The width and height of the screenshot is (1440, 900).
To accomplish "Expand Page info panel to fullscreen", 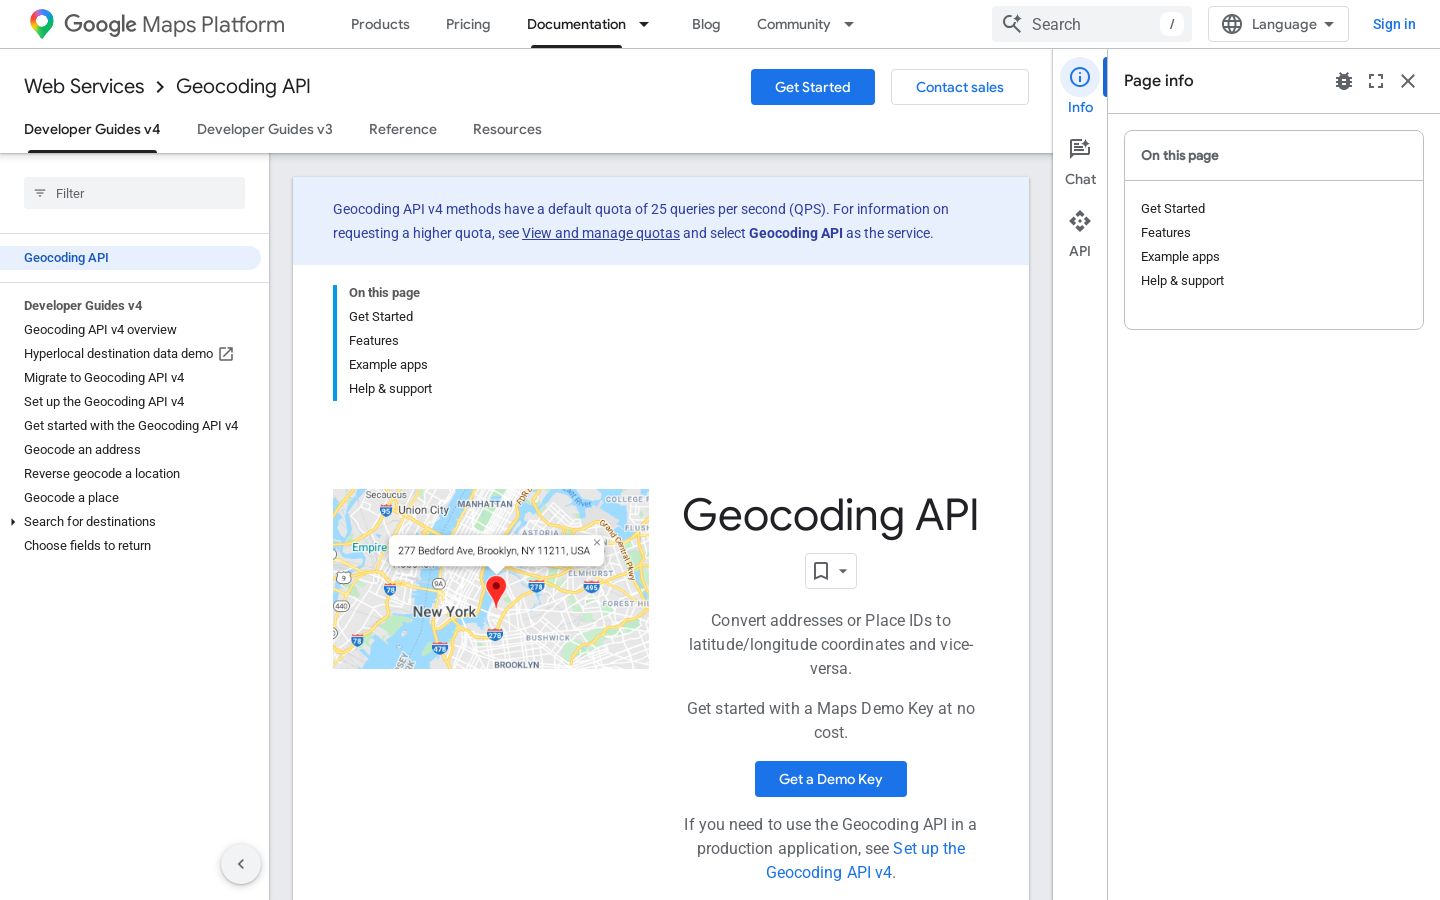I will pyautogui.click(x=1376, y=81).
